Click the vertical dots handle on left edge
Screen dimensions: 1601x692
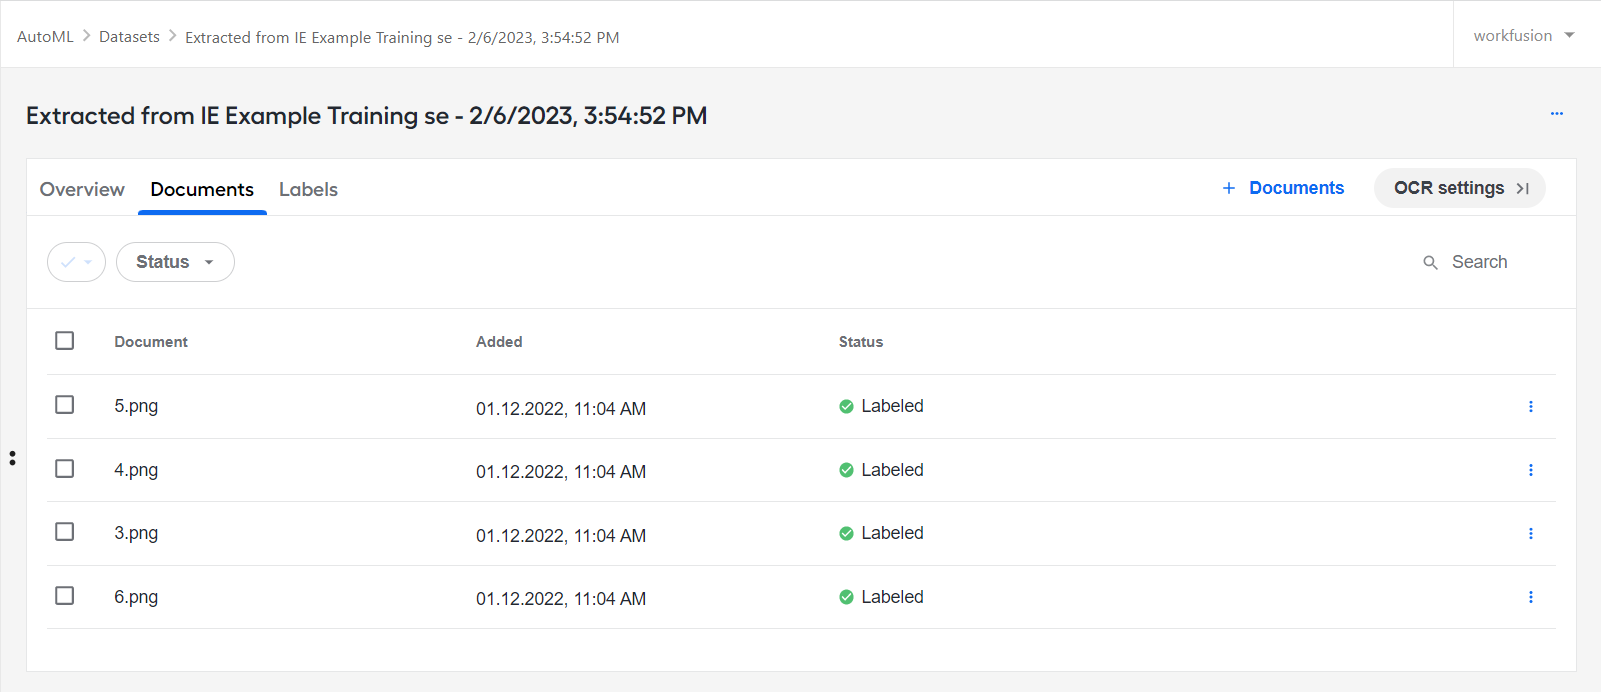12,458
